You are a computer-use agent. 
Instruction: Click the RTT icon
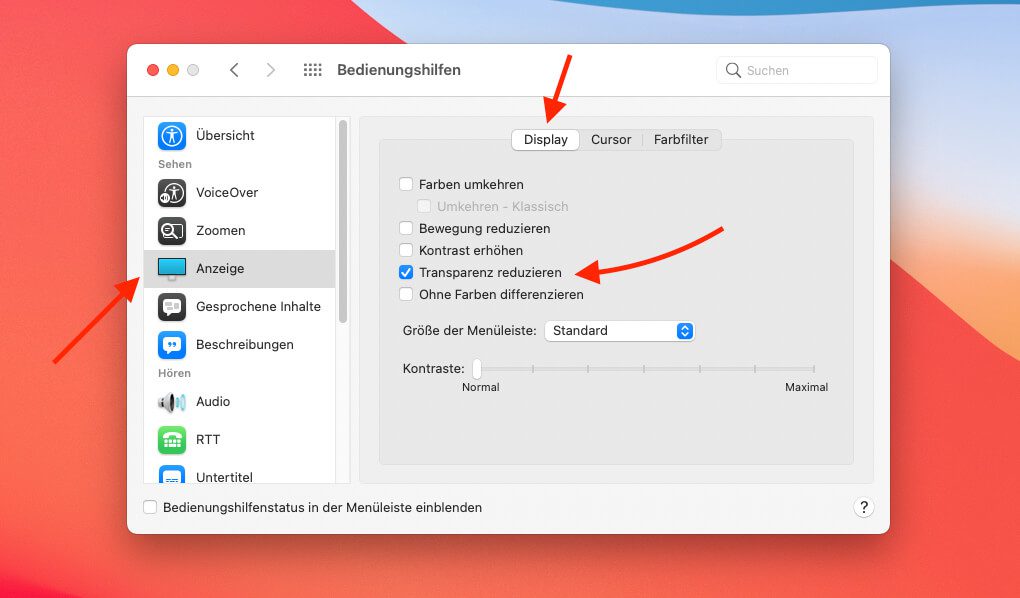pyautogui.click(x=172, y=440)
